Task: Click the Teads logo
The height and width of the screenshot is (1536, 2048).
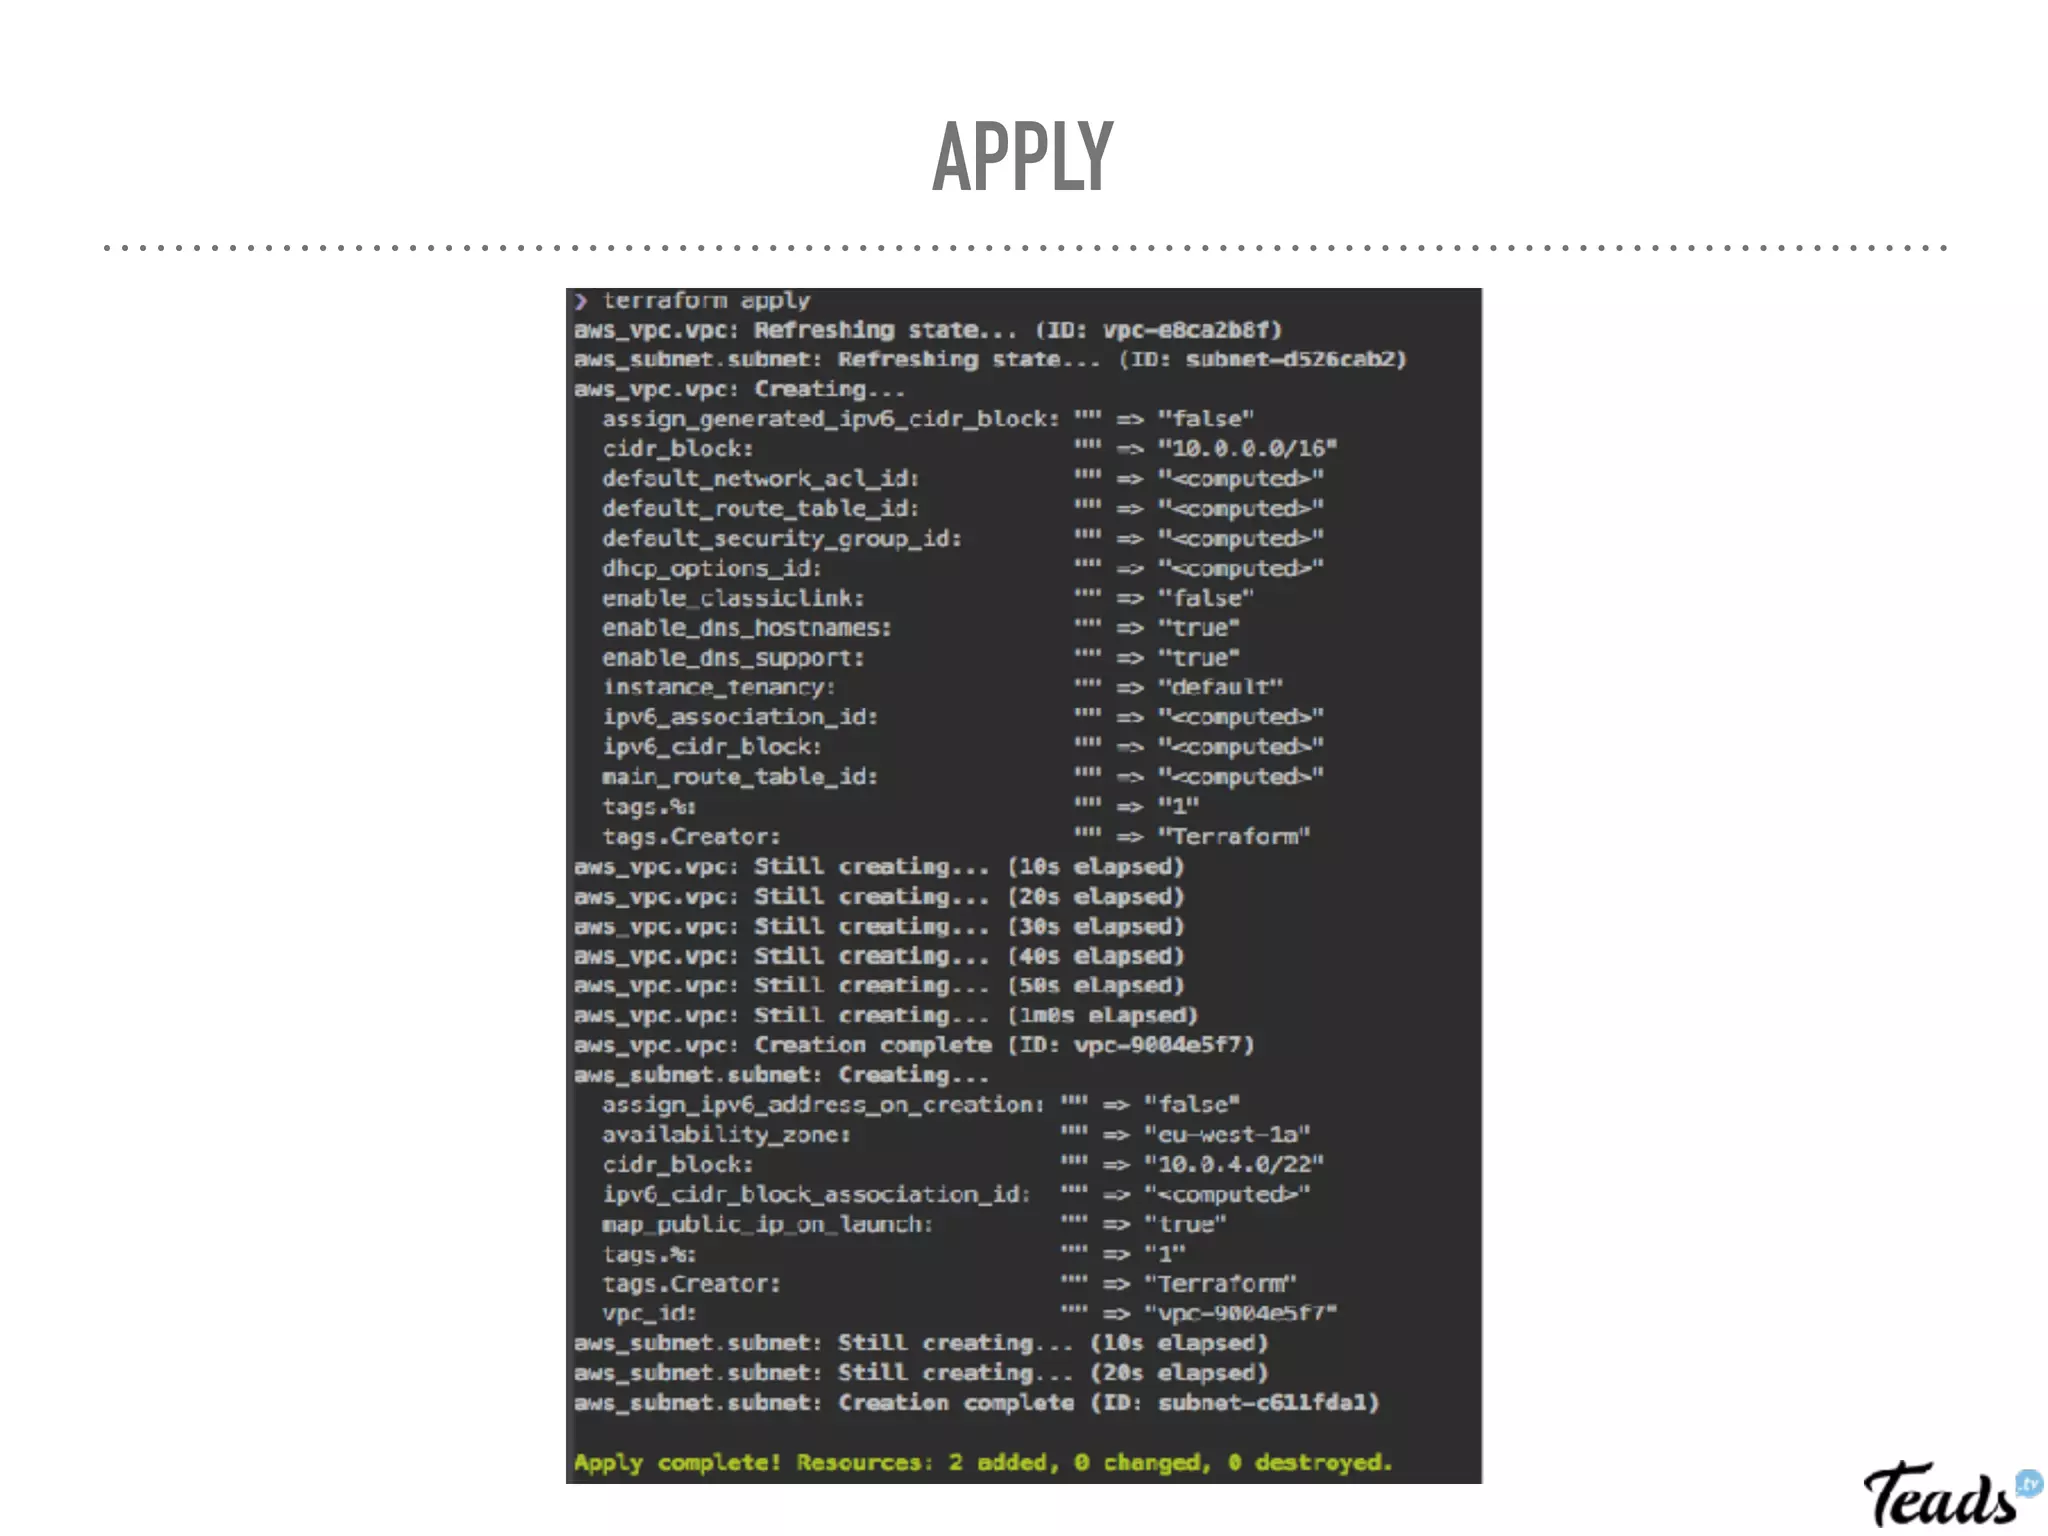Action: [x=1953, y=1493]
